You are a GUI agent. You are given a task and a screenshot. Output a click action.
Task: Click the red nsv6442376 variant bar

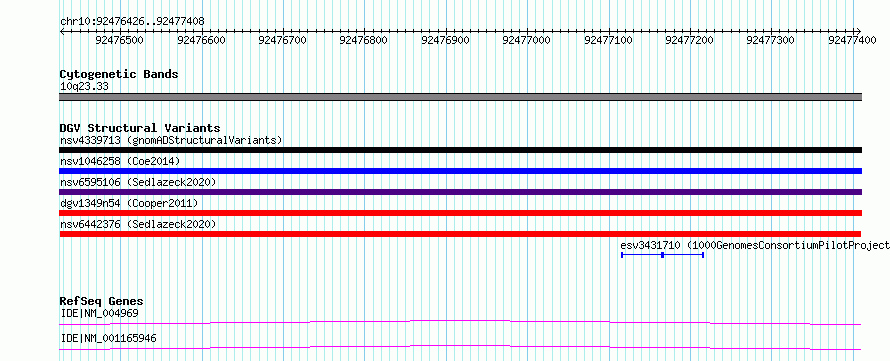[461, 234]
